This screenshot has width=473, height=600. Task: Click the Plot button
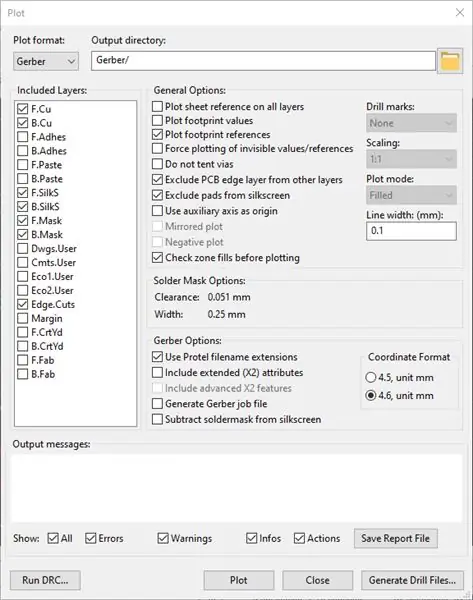click(239, 580)
